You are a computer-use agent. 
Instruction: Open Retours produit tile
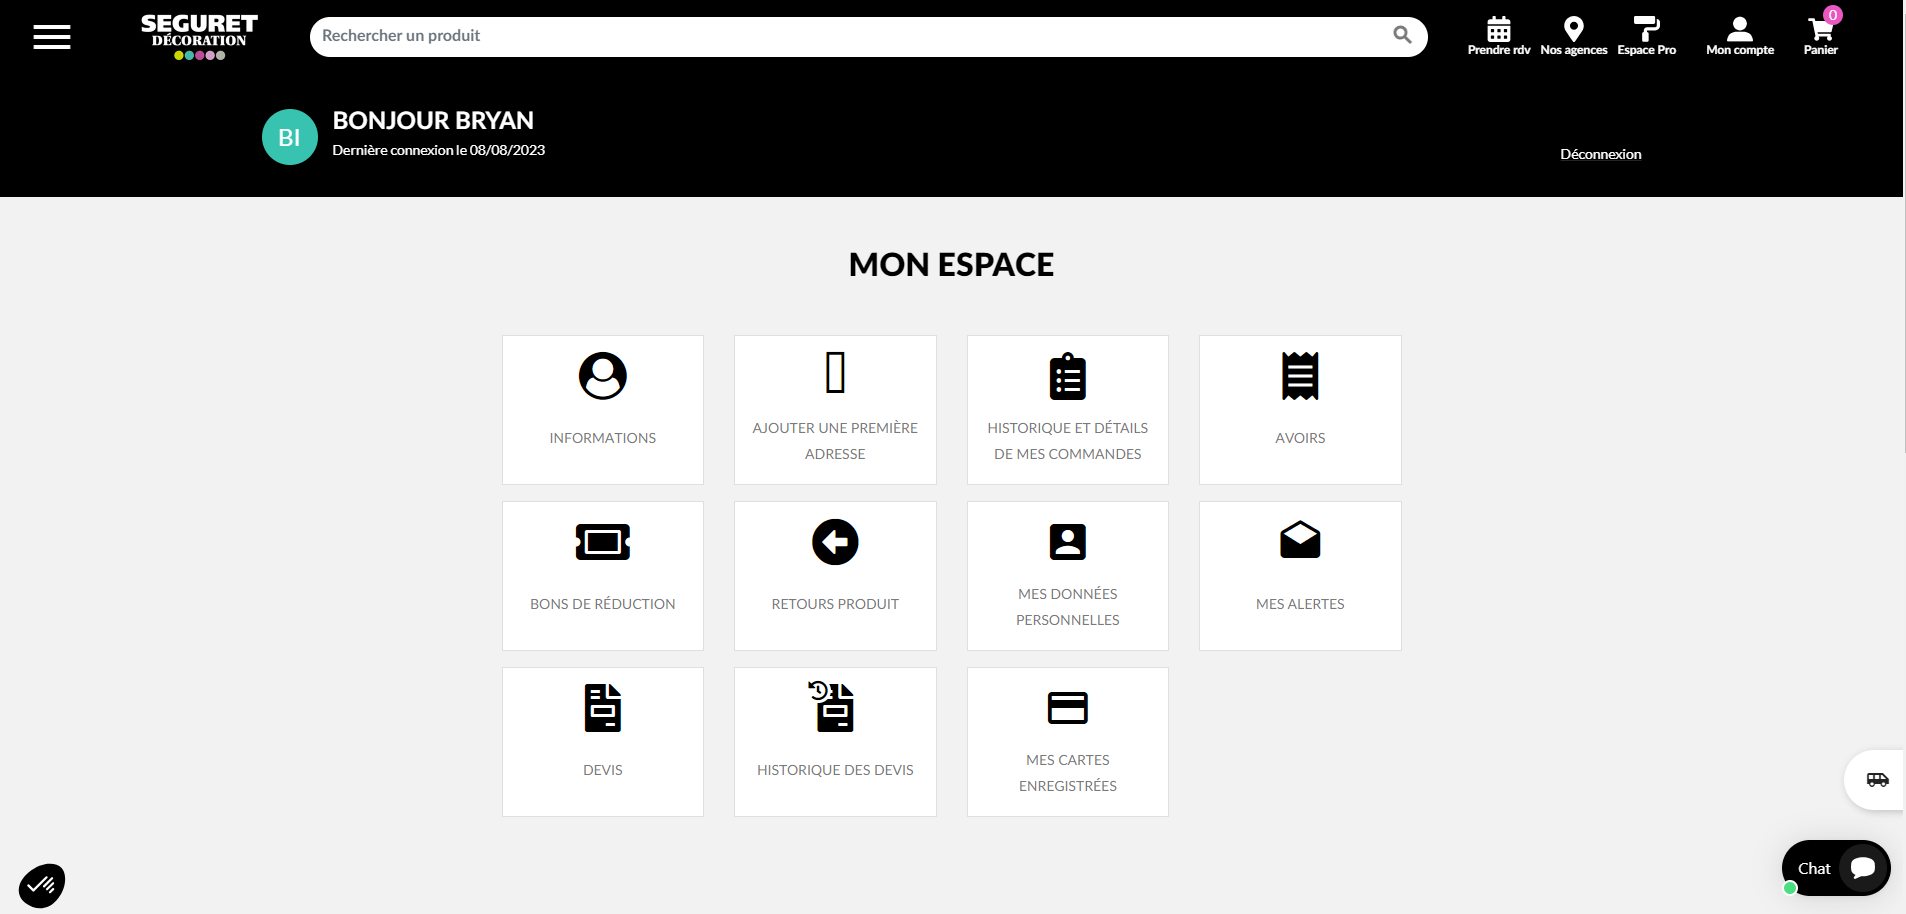(835, 576)
